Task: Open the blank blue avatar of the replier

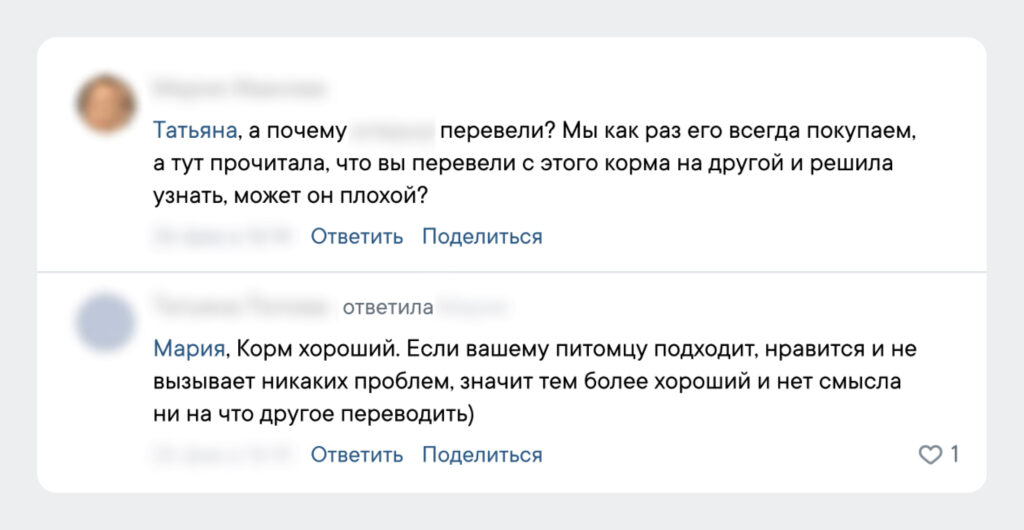Action: [x=106, y=323]
